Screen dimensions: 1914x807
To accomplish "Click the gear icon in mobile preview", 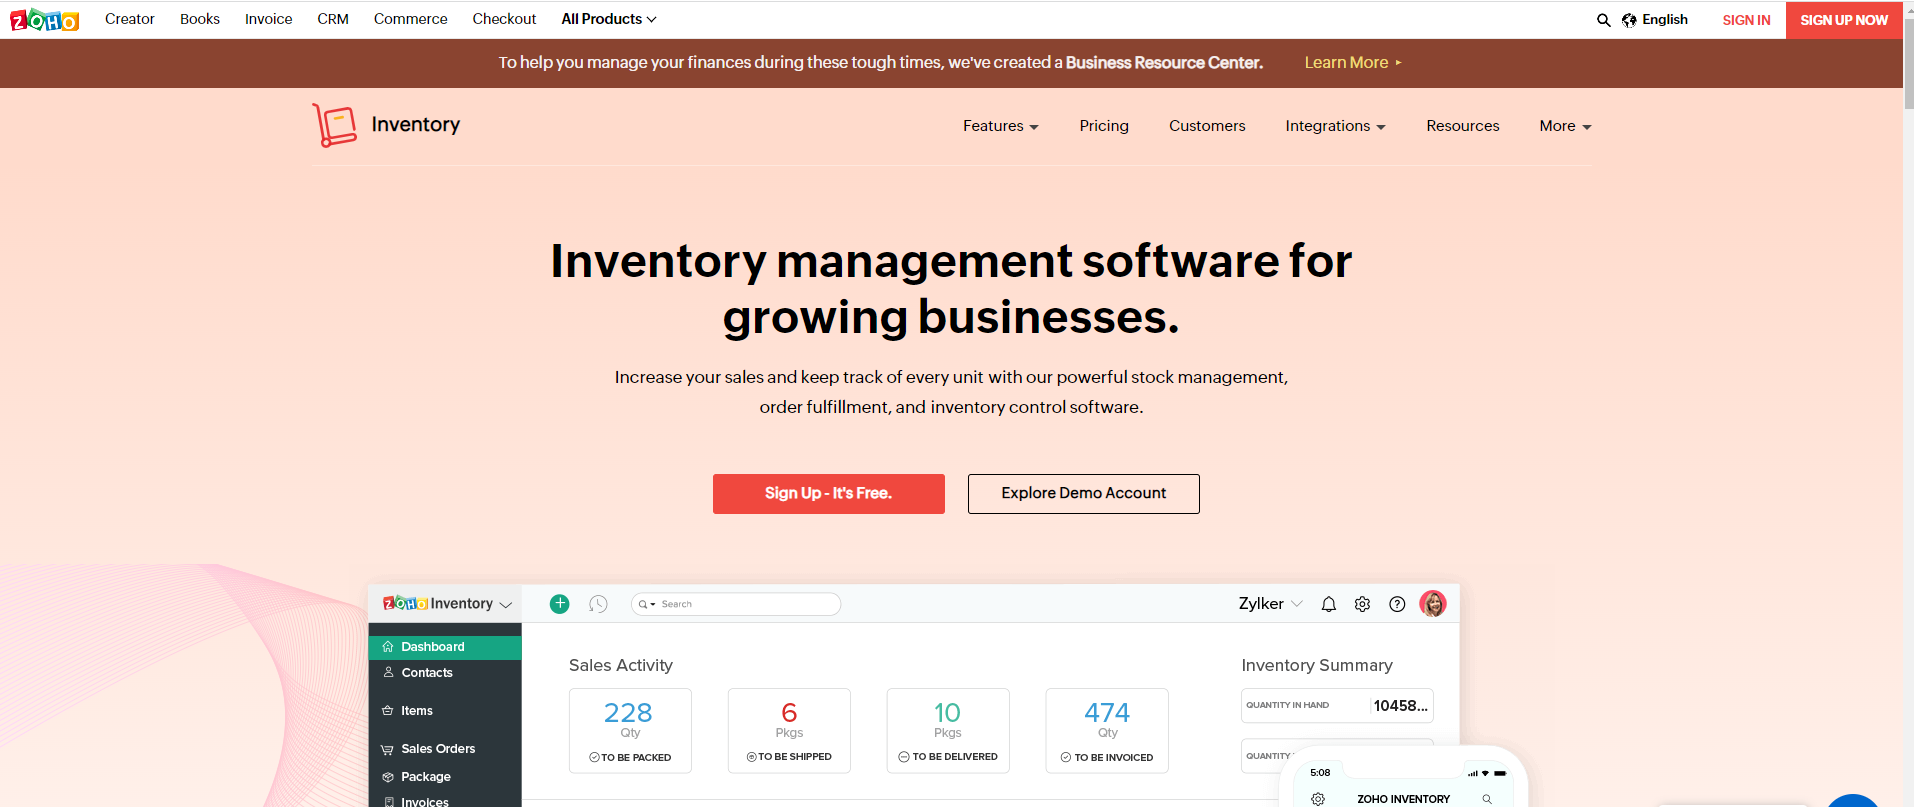I will [x=1318, y=799].
